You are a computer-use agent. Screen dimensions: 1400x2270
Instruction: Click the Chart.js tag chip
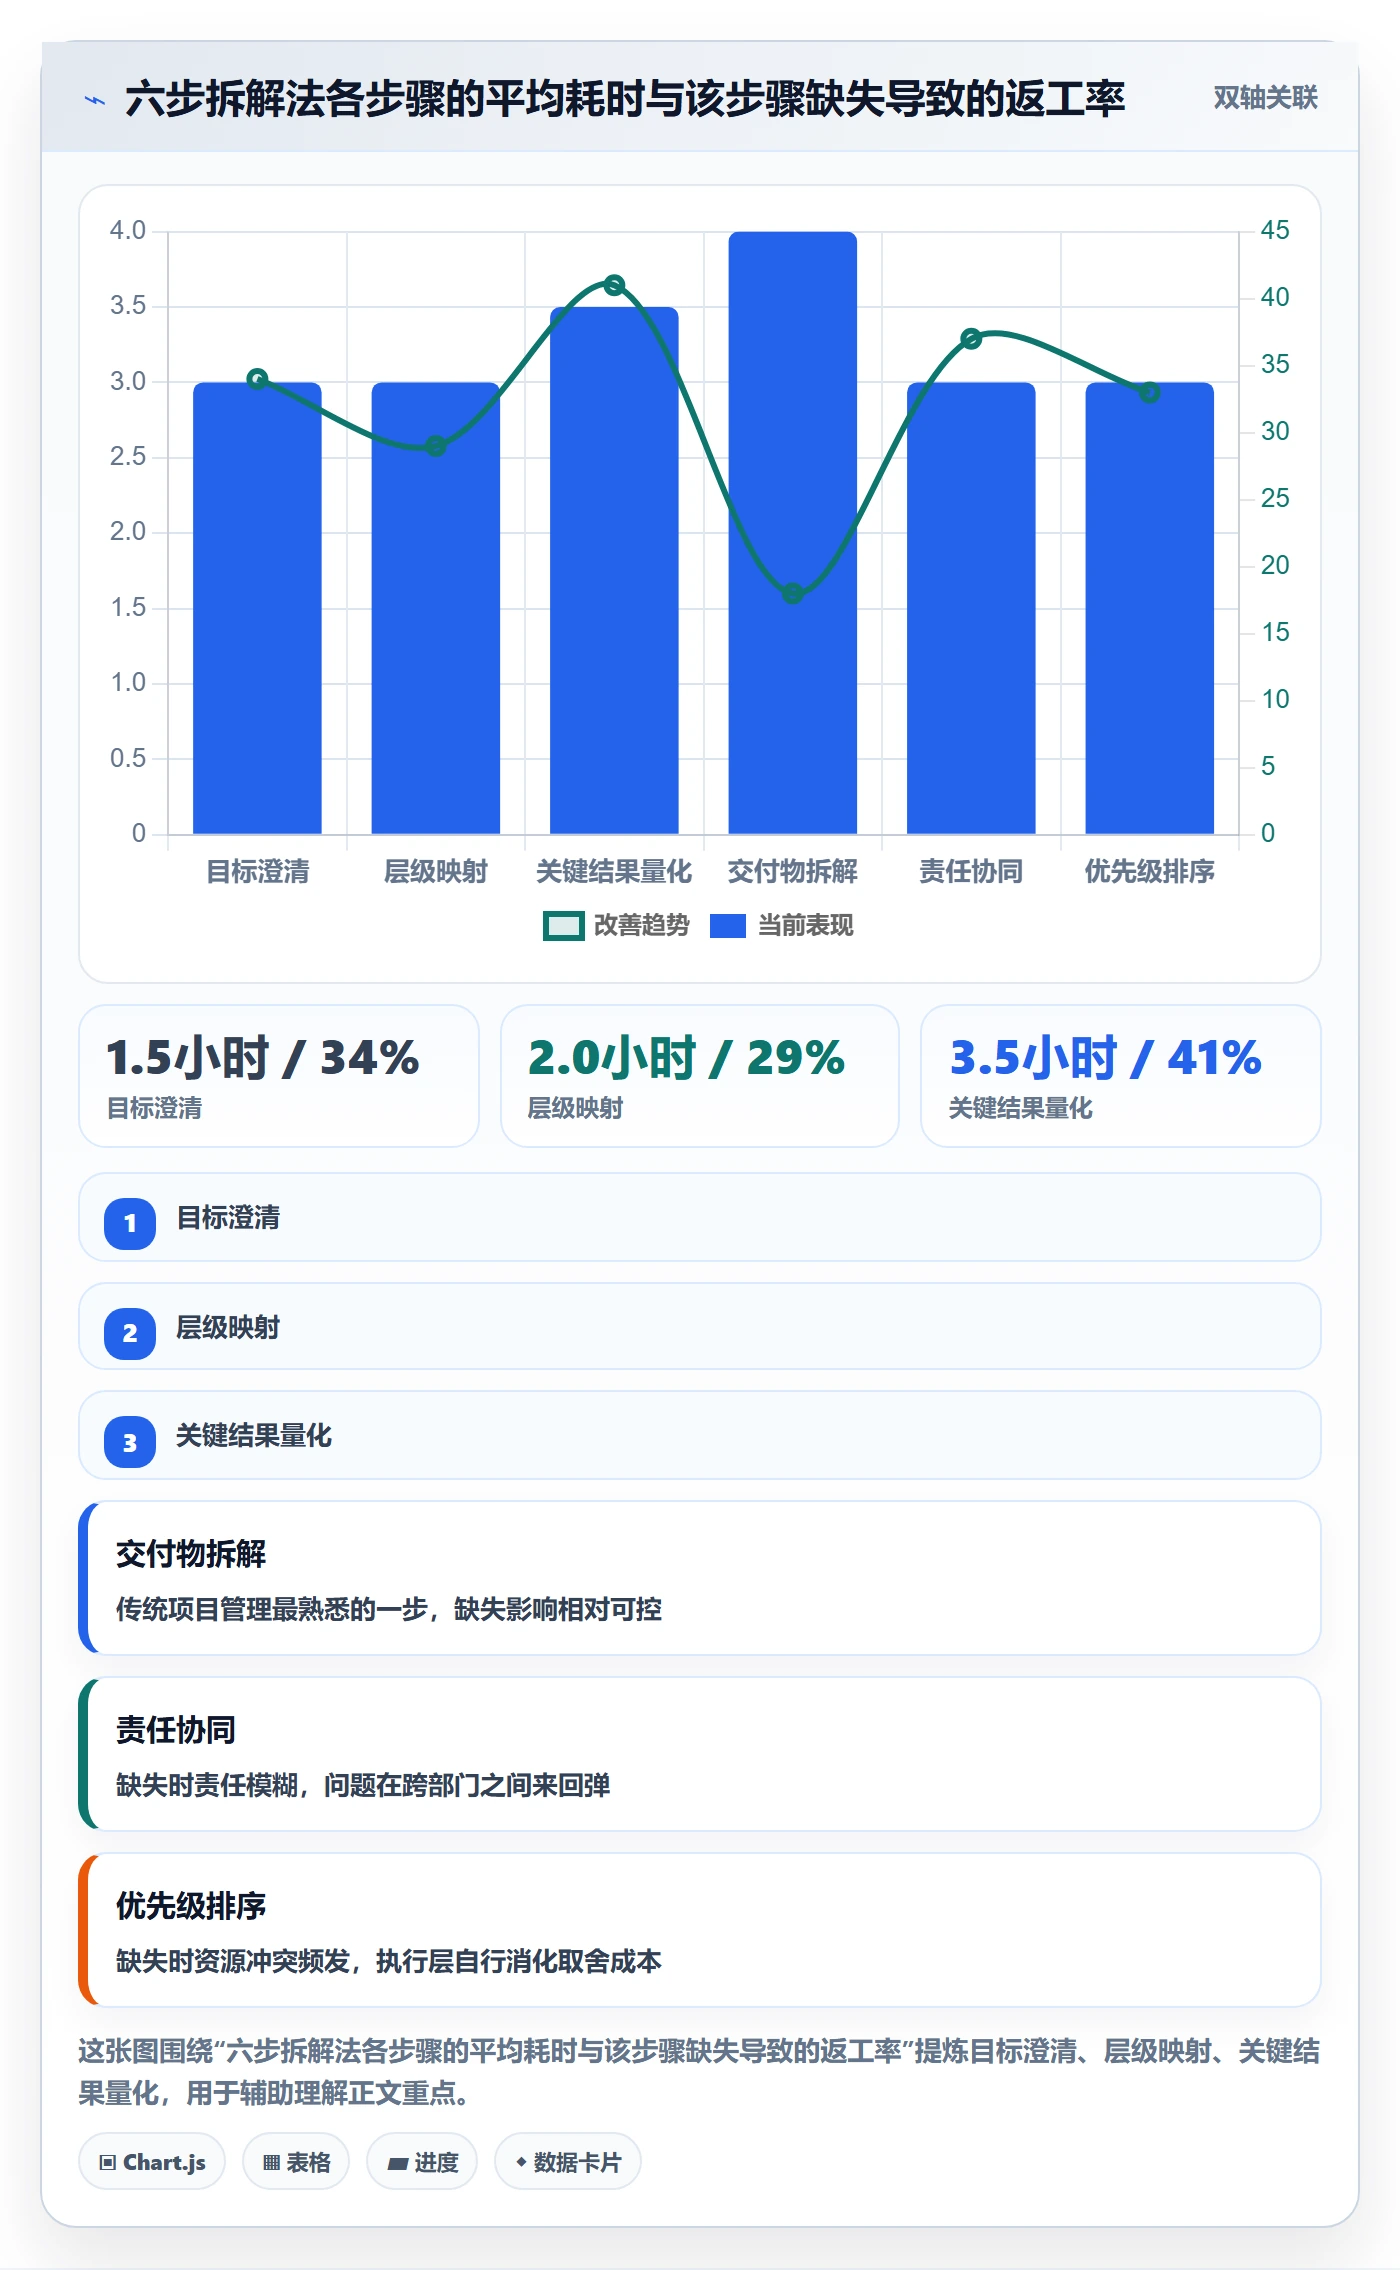(152, 2161)
